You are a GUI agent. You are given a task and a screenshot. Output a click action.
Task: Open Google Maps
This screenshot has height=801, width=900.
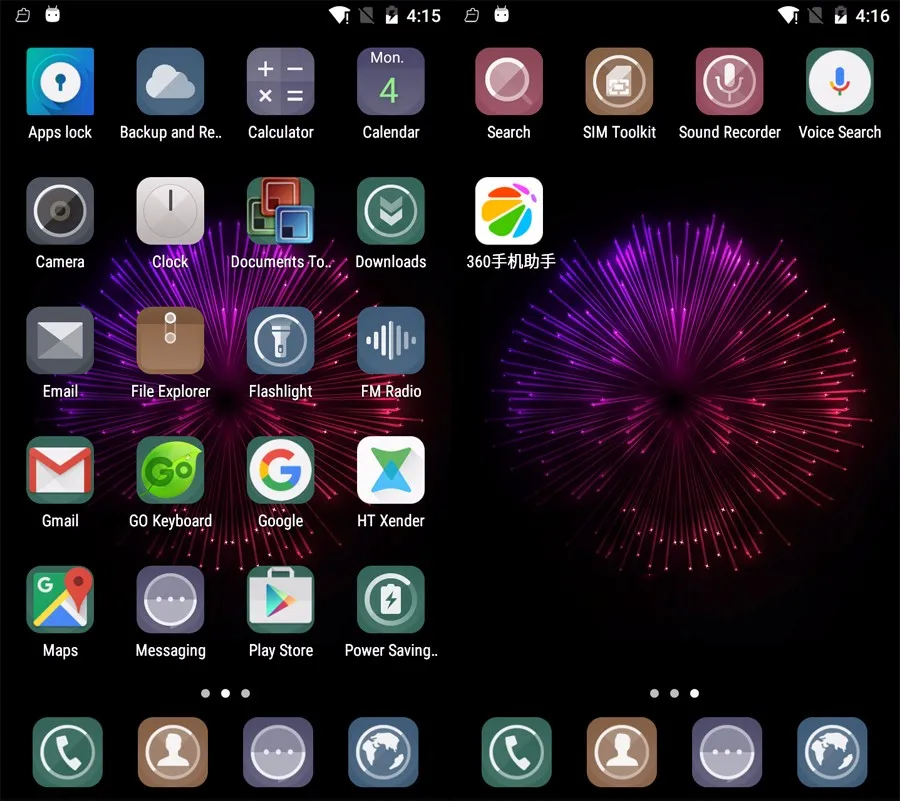[60, 600]
